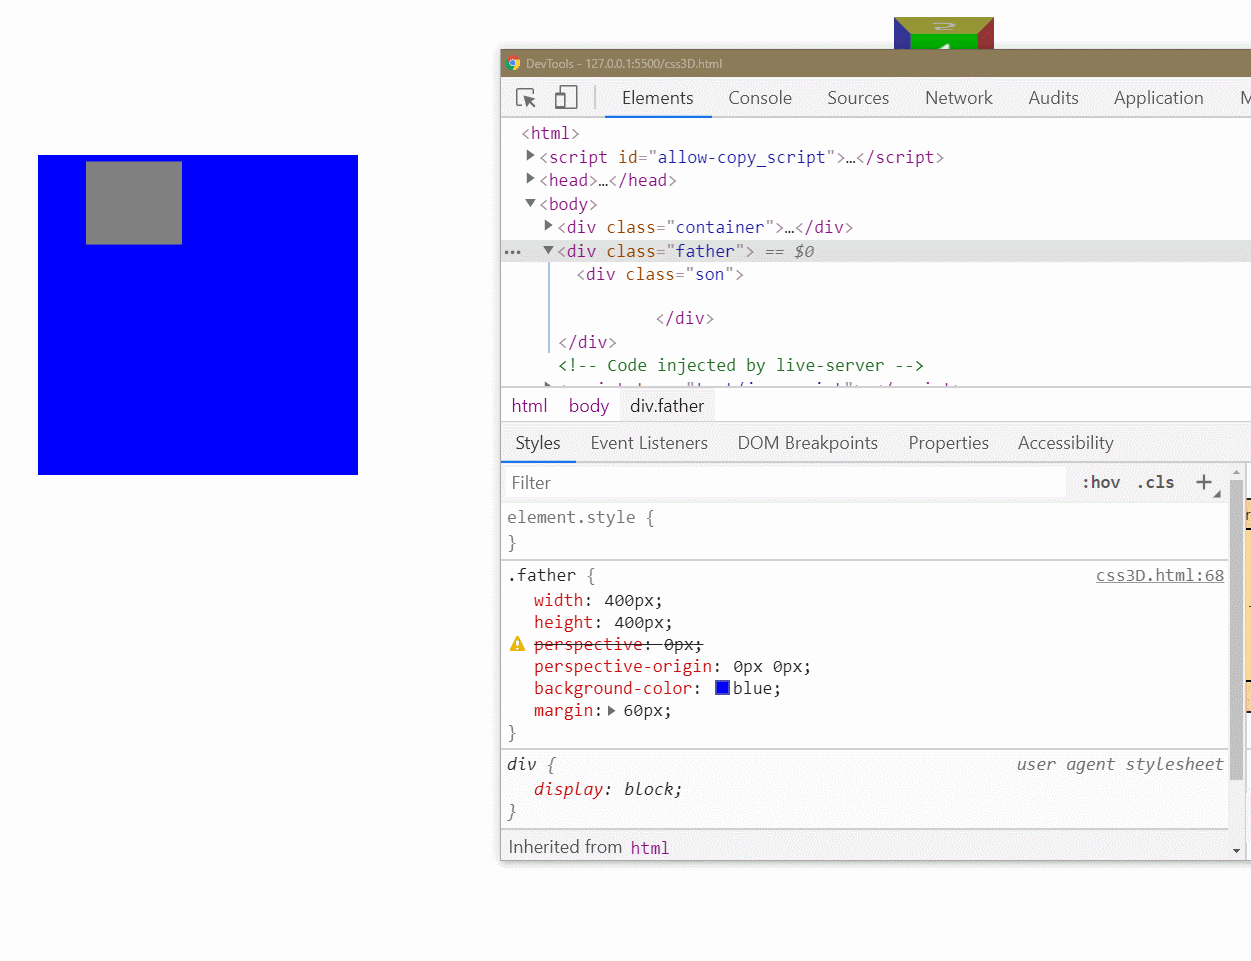The image size is (1251, 961).
Task: Collapse the div father node
Action: (x=548, y=250)
